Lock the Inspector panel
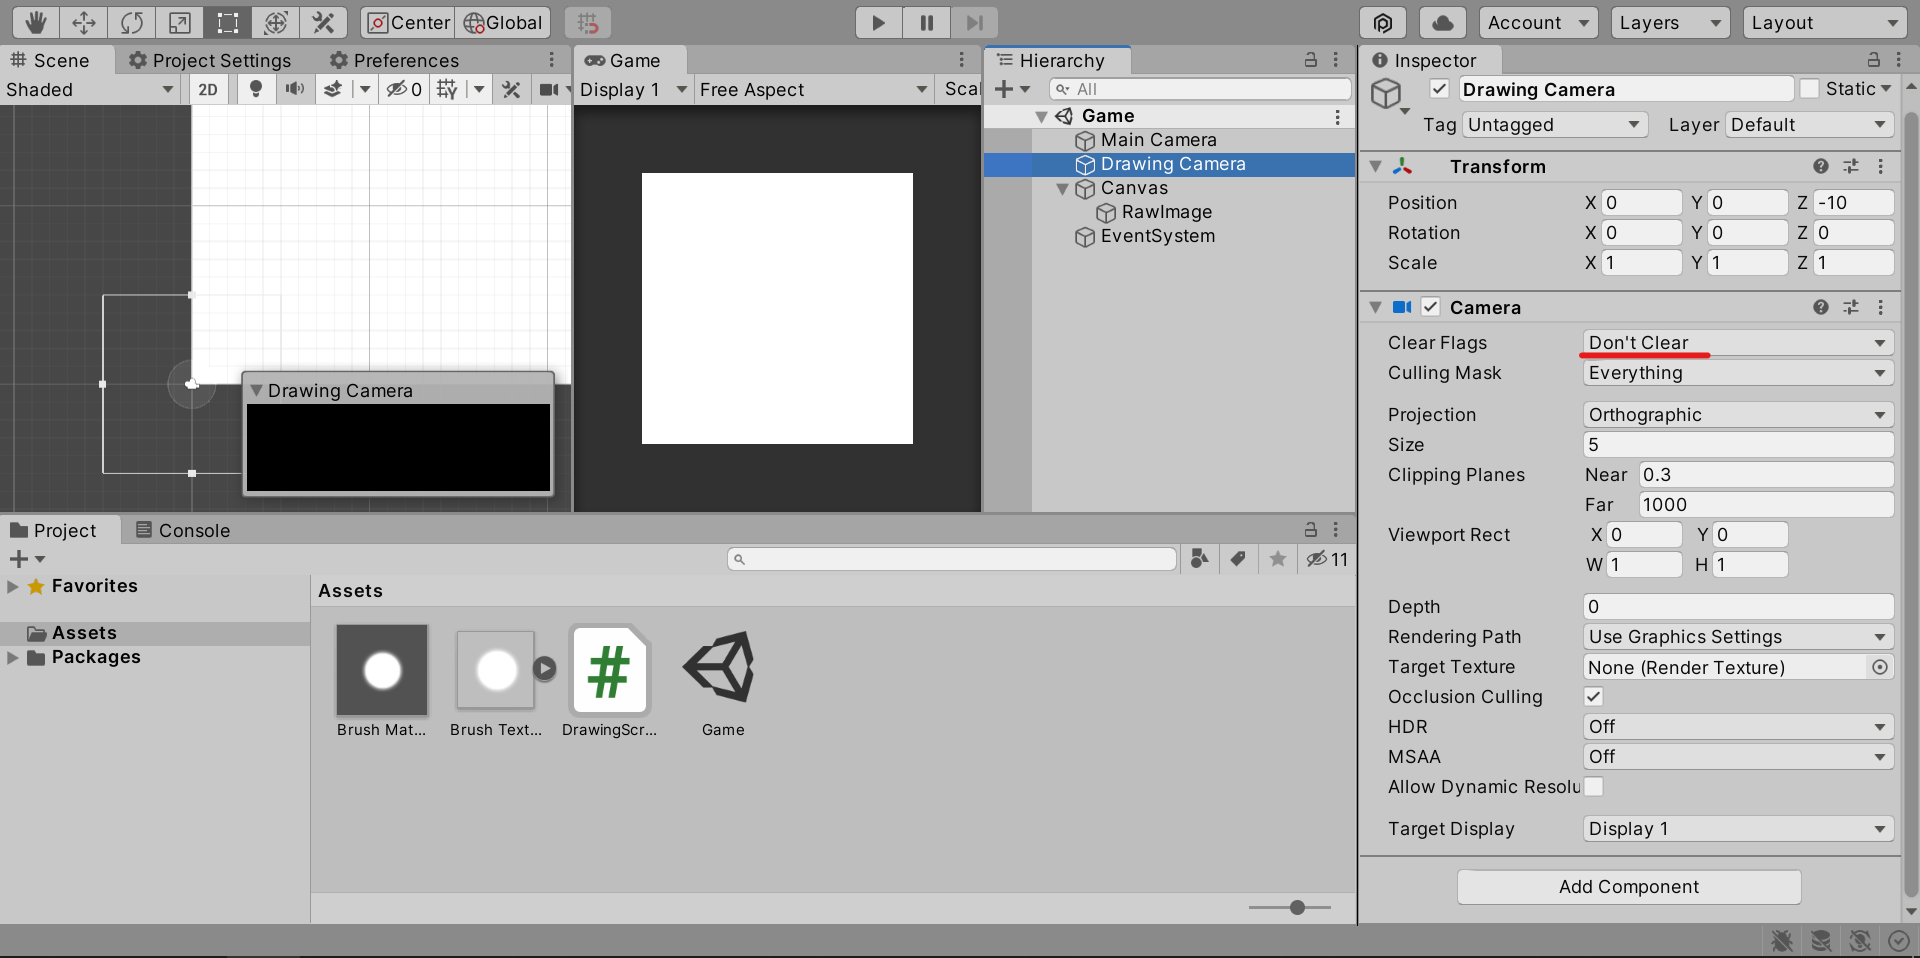The height and width of the screenshot is (958, 1920). coord(1873,60)
